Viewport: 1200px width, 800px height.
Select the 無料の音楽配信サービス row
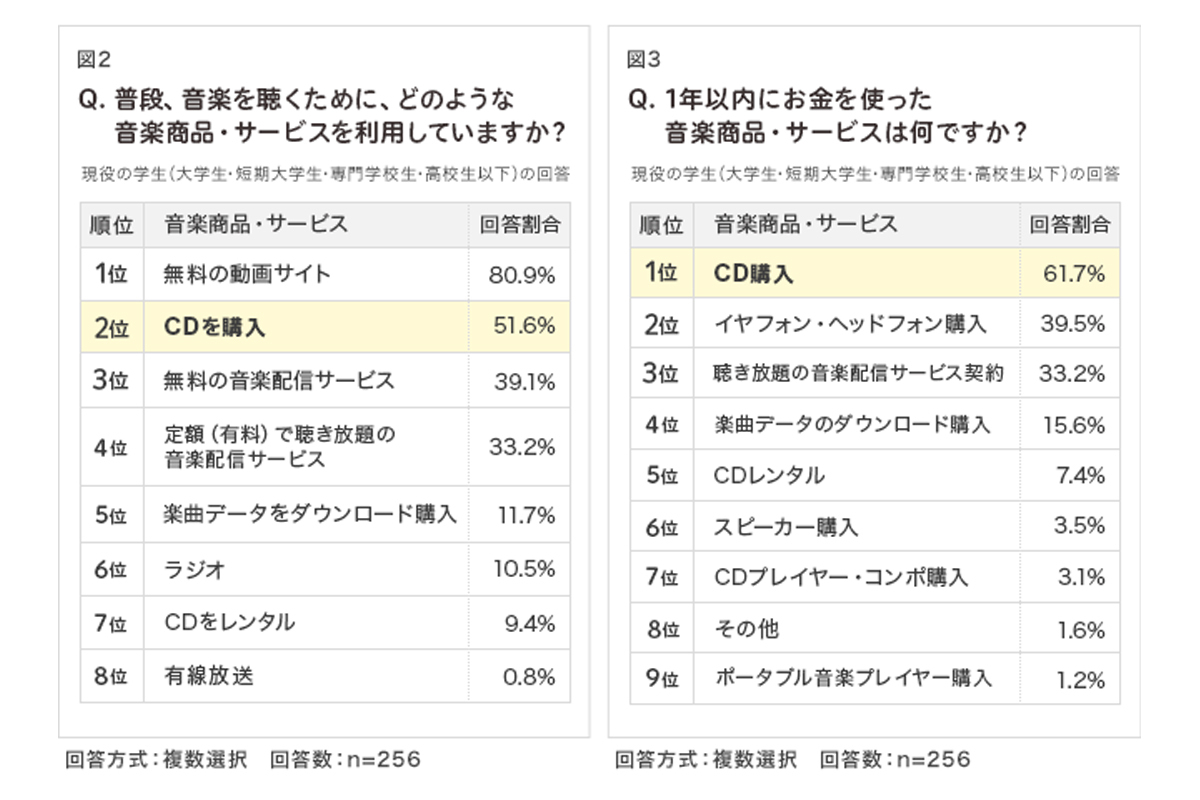tap(325, 380)
